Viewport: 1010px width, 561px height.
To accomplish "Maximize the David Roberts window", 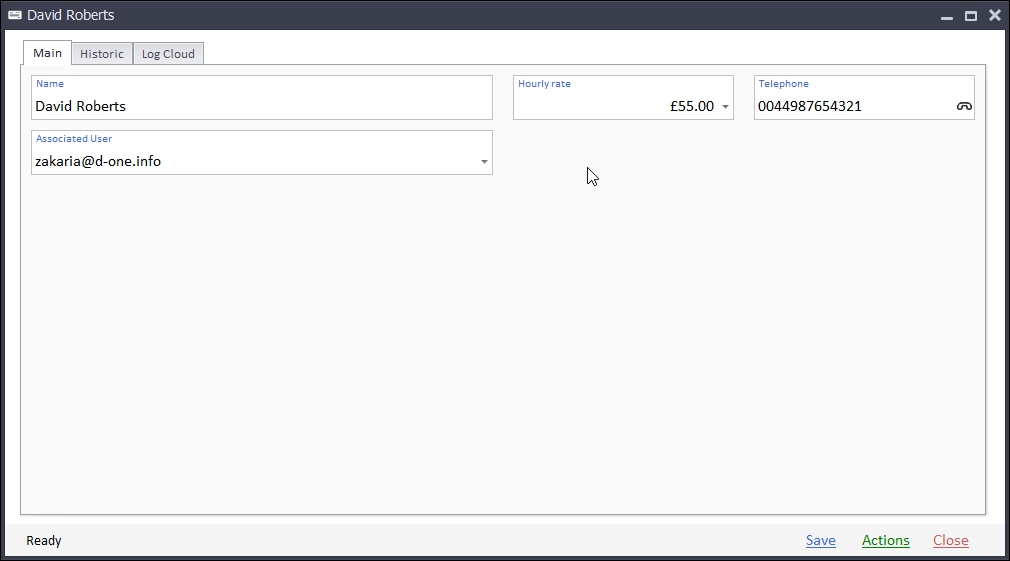I will click(970, 16).
